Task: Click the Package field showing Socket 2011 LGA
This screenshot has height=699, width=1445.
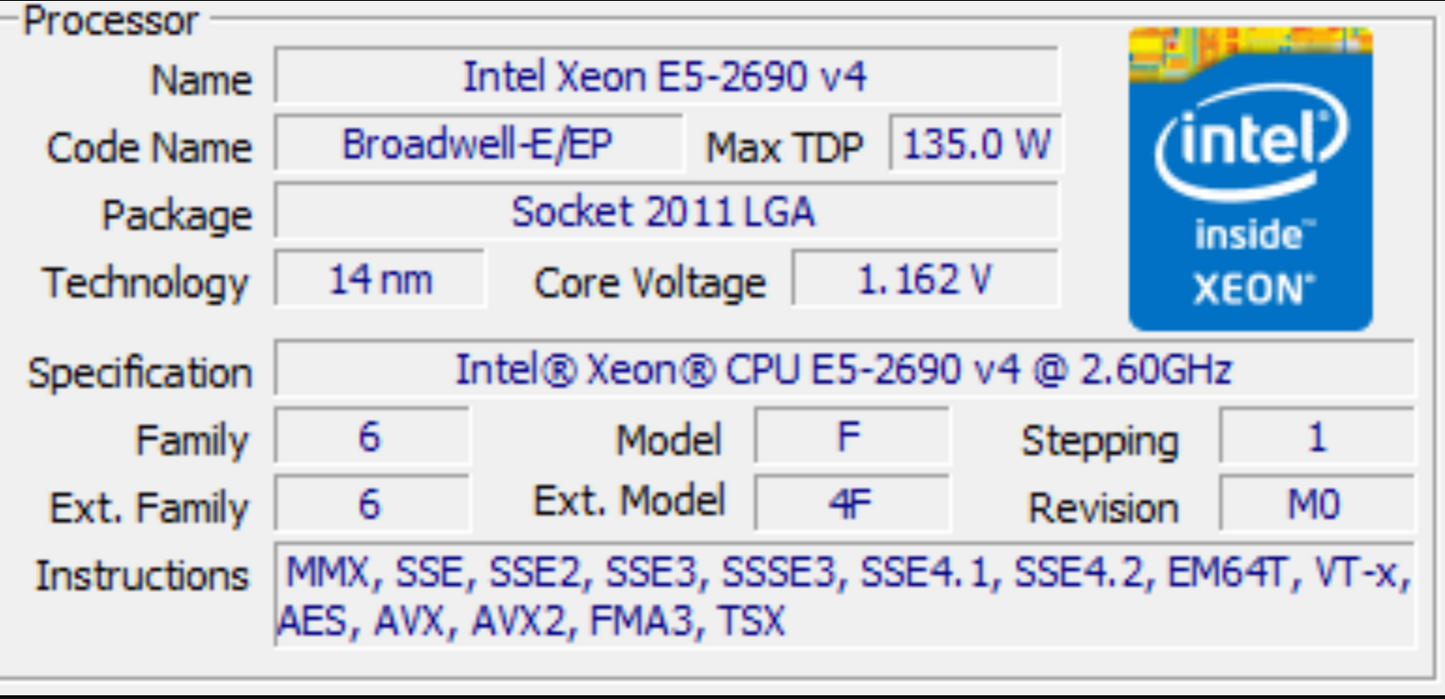Action: click(x=665, y=212)
